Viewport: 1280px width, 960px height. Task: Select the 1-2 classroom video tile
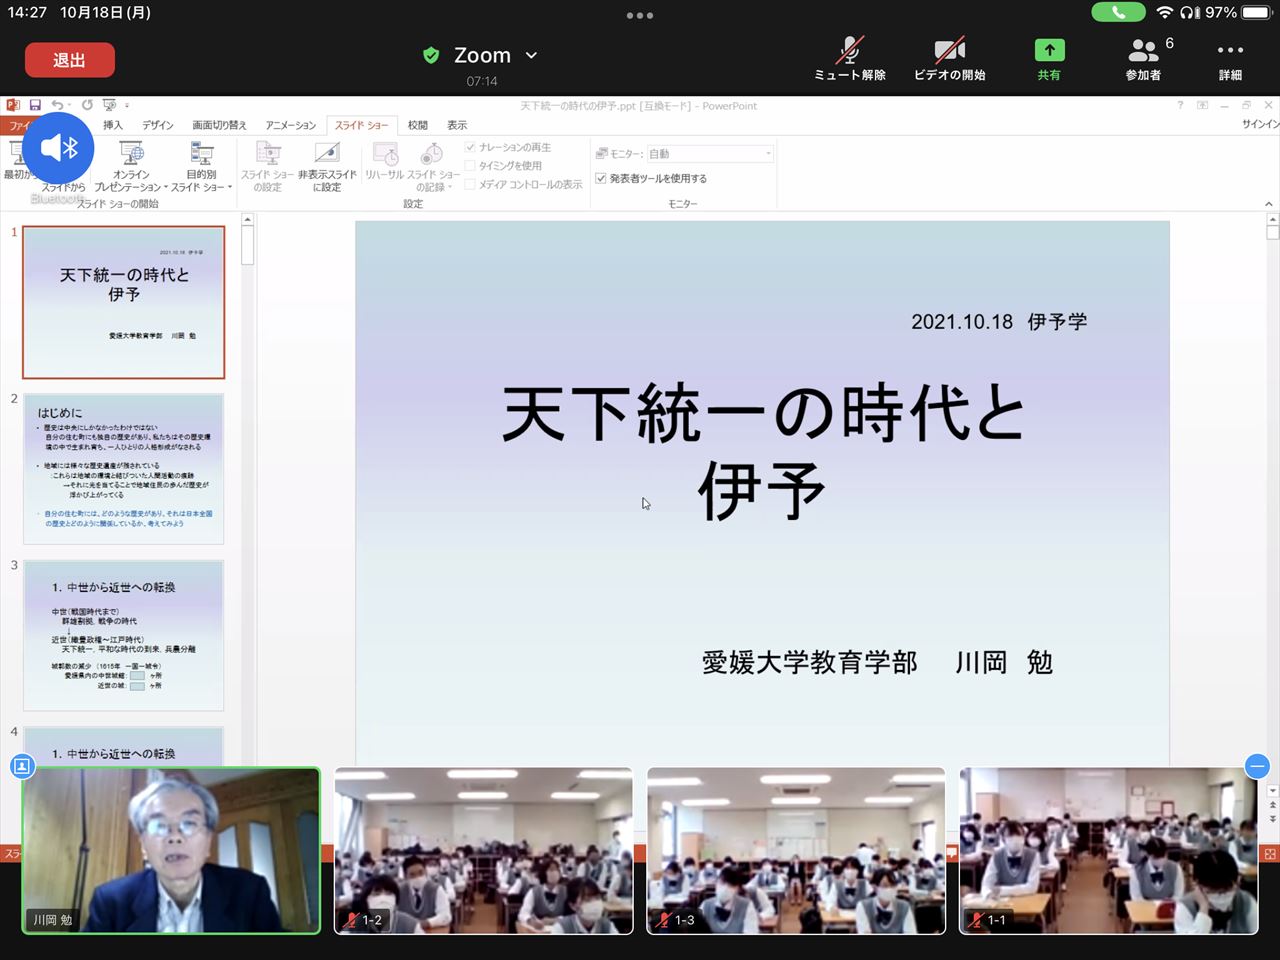pos(484,851)
